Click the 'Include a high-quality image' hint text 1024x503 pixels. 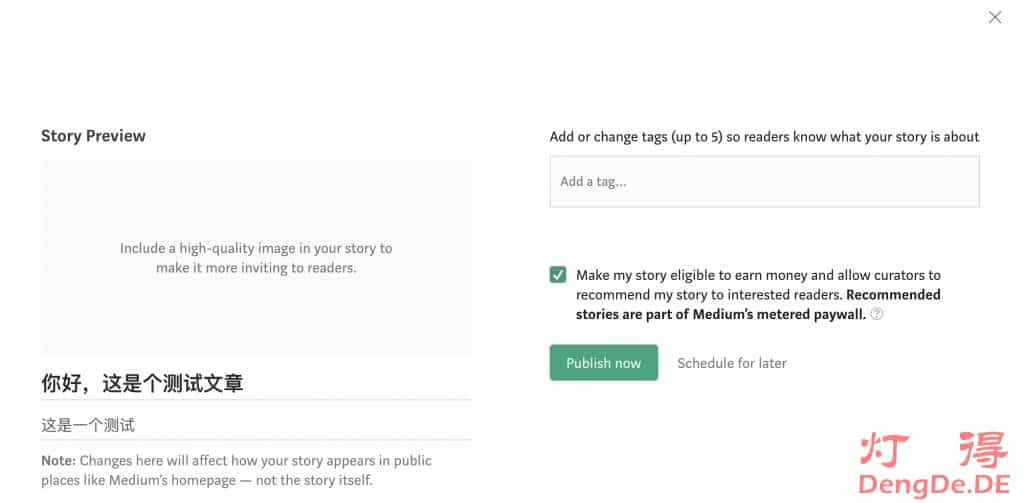pyautogui.click(x=256, y=248)
